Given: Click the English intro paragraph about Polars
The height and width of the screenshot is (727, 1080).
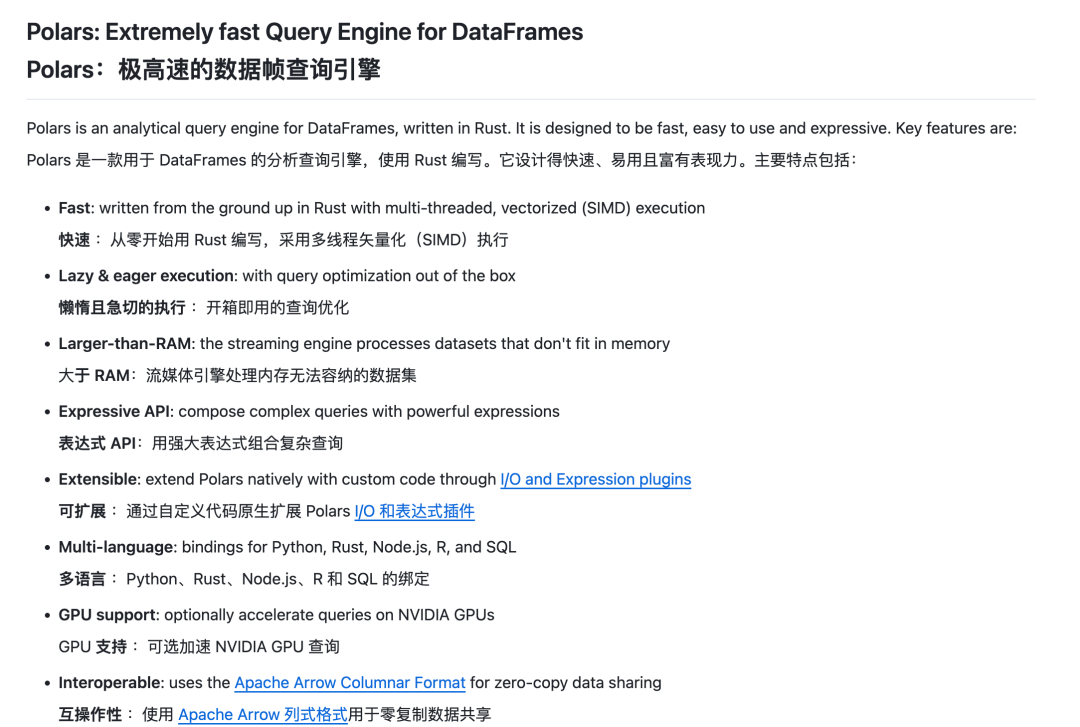Looking at the screenshot, I should pos(521,128).
